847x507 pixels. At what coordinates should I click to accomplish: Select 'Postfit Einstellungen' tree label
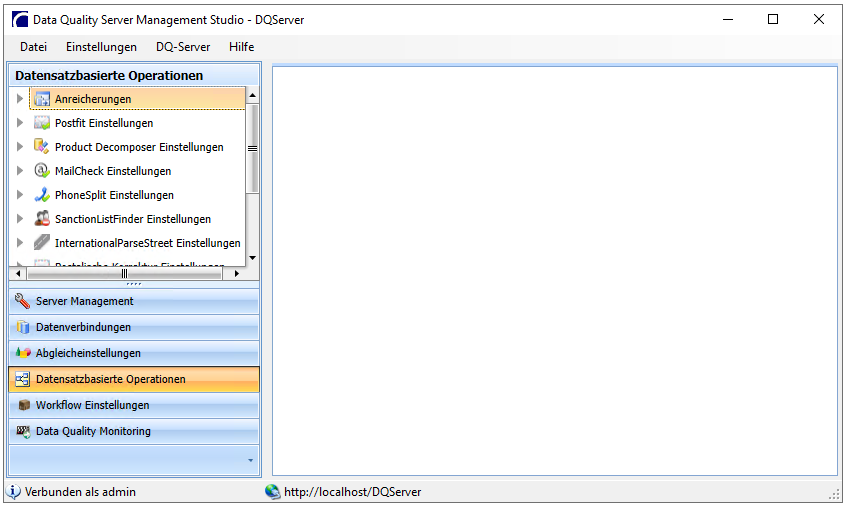[104, 123]
